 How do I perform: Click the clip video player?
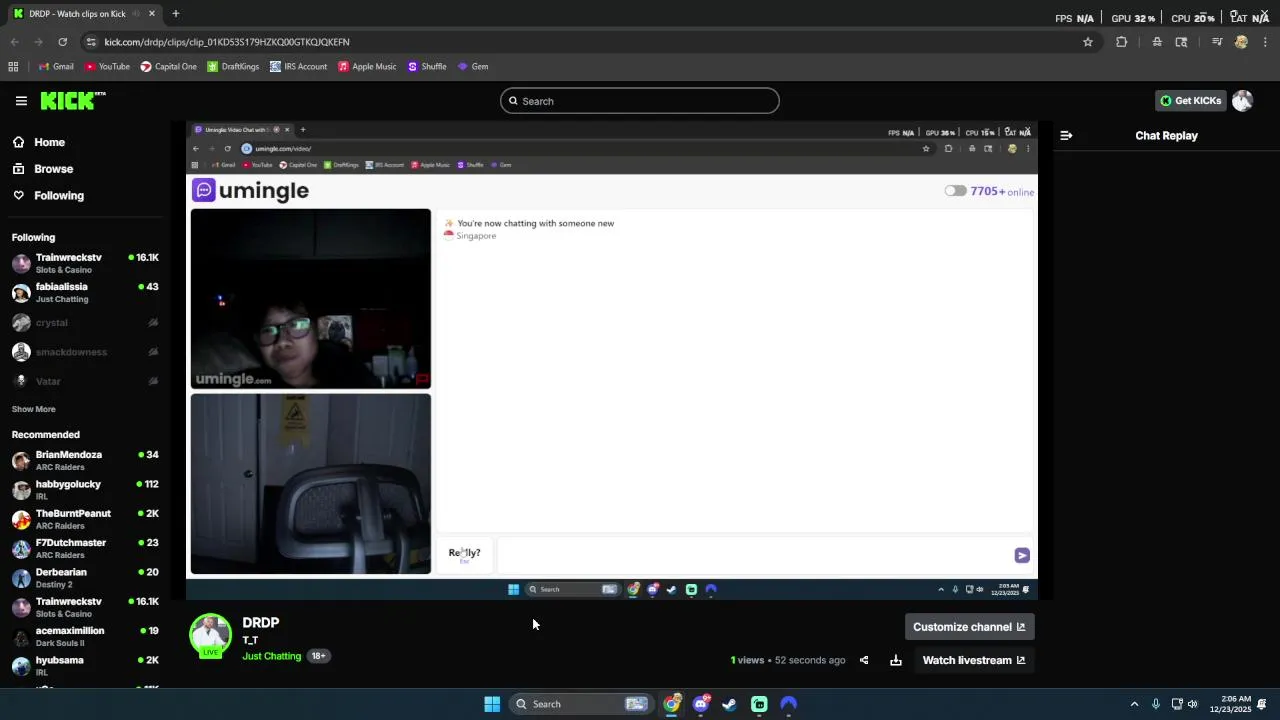tap(612, 360)
